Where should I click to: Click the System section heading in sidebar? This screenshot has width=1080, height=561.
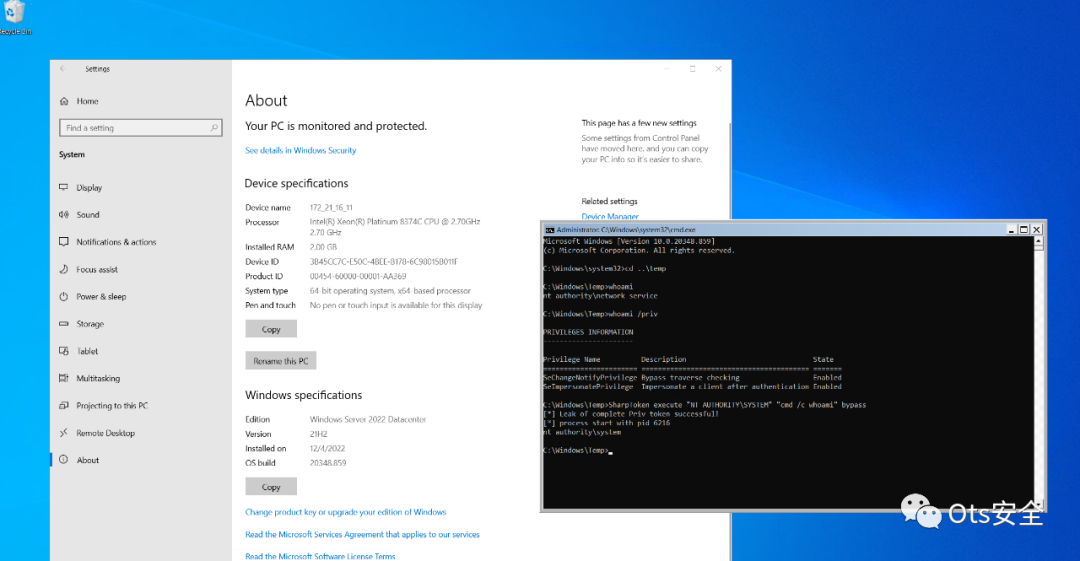pos(72,154)
